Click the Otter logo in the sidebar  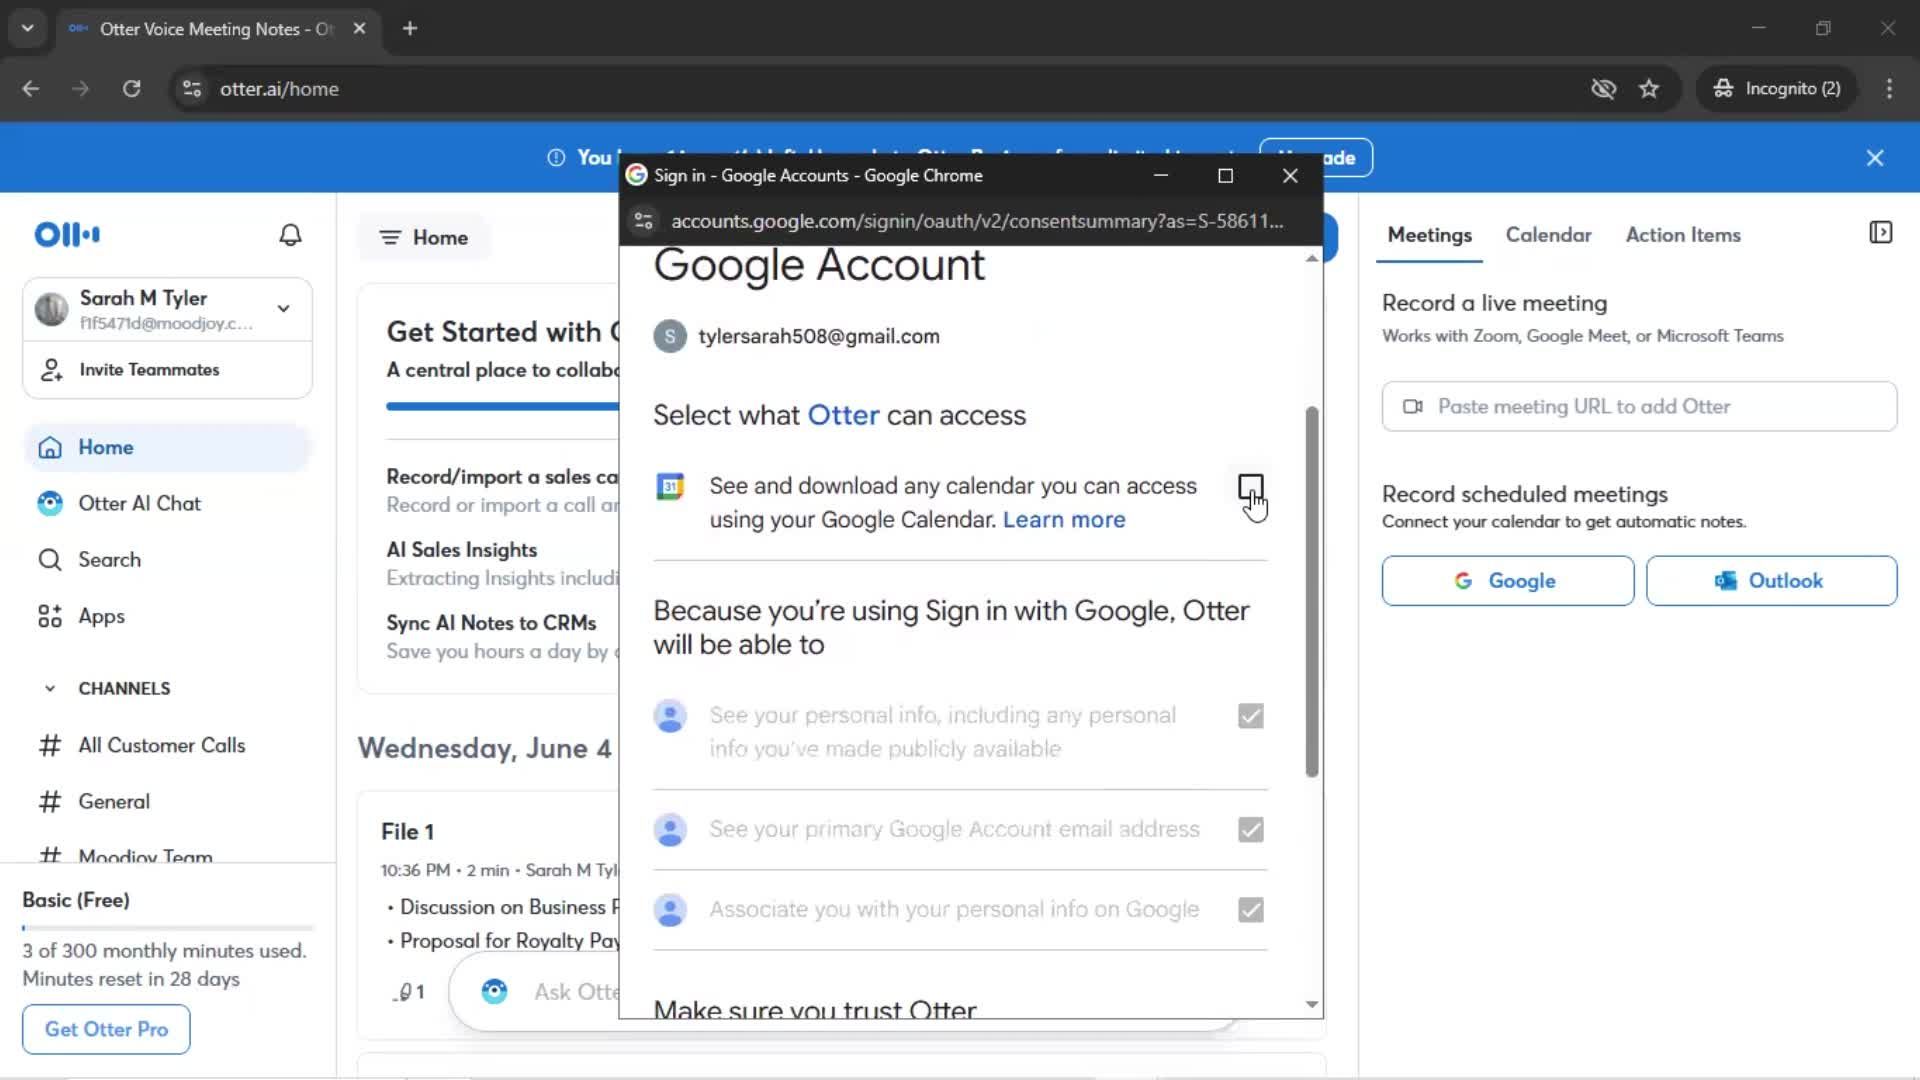pos(67,235)
